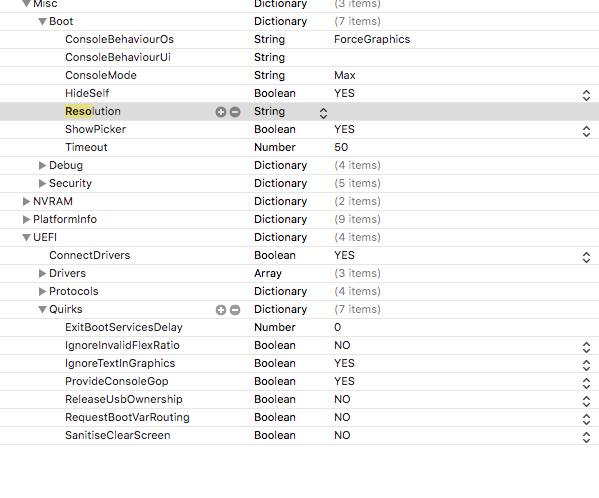The width and height of the screenshot is (599, 498).
Task: Click the ExitBootServicesDelay value 0
Action: point(338,327)
